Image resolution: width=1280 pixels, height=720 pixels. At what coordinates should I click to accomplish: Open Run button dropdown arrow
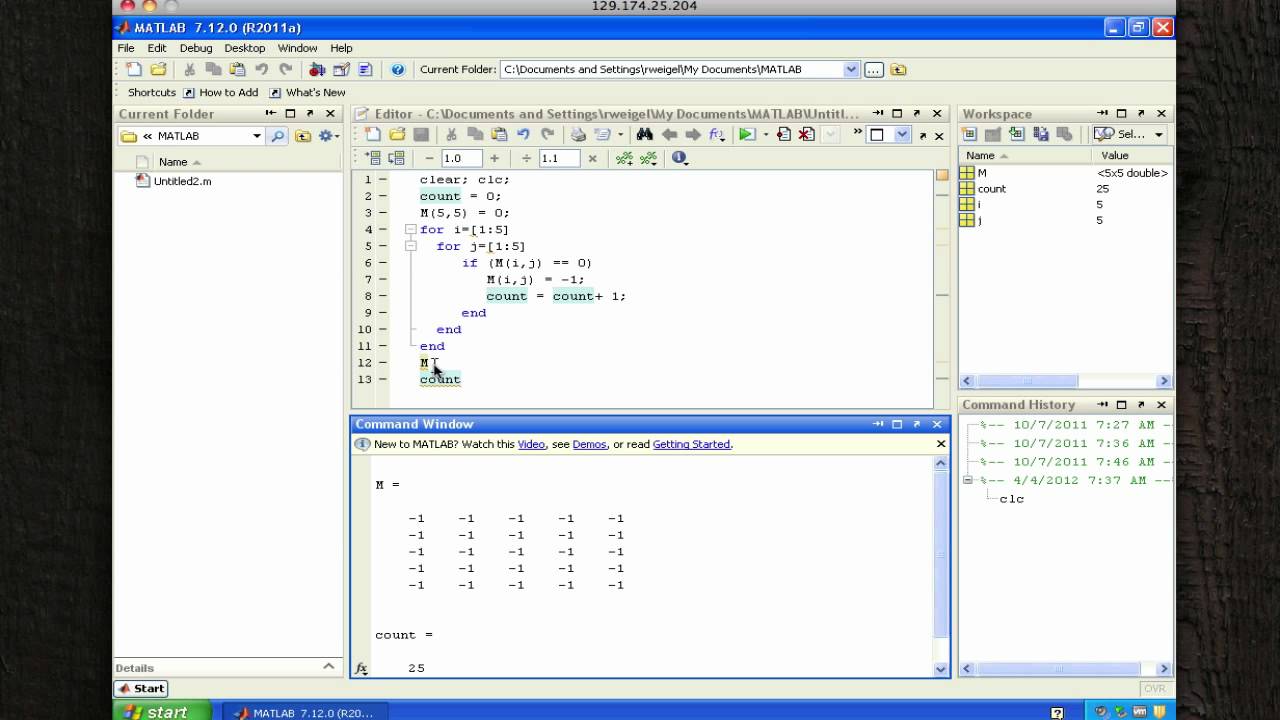coord(765,135)
